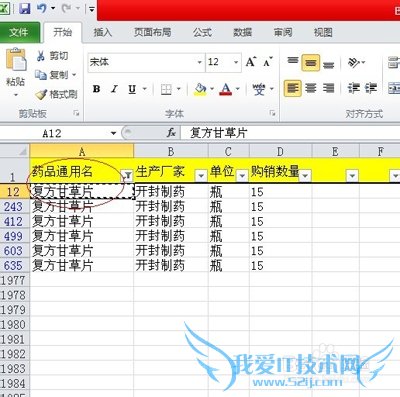Click the 复制 copy button

51,75
